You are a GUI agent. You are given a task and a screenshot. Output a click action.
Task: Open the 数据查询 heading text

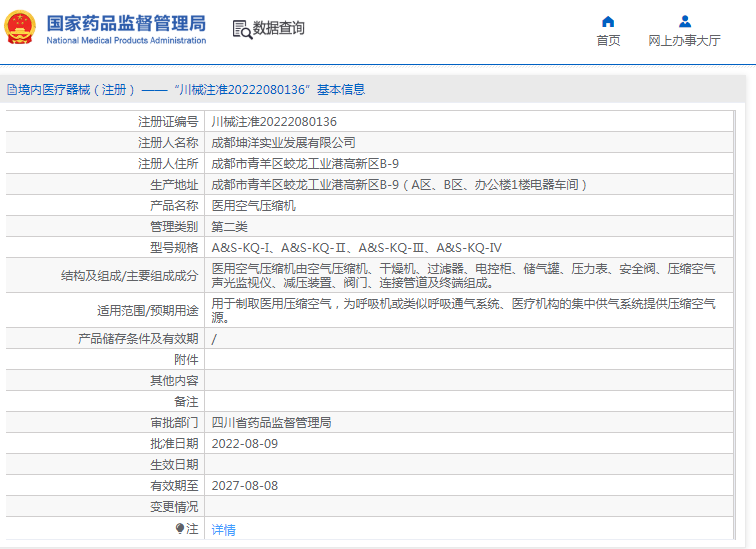coord(279,28)
